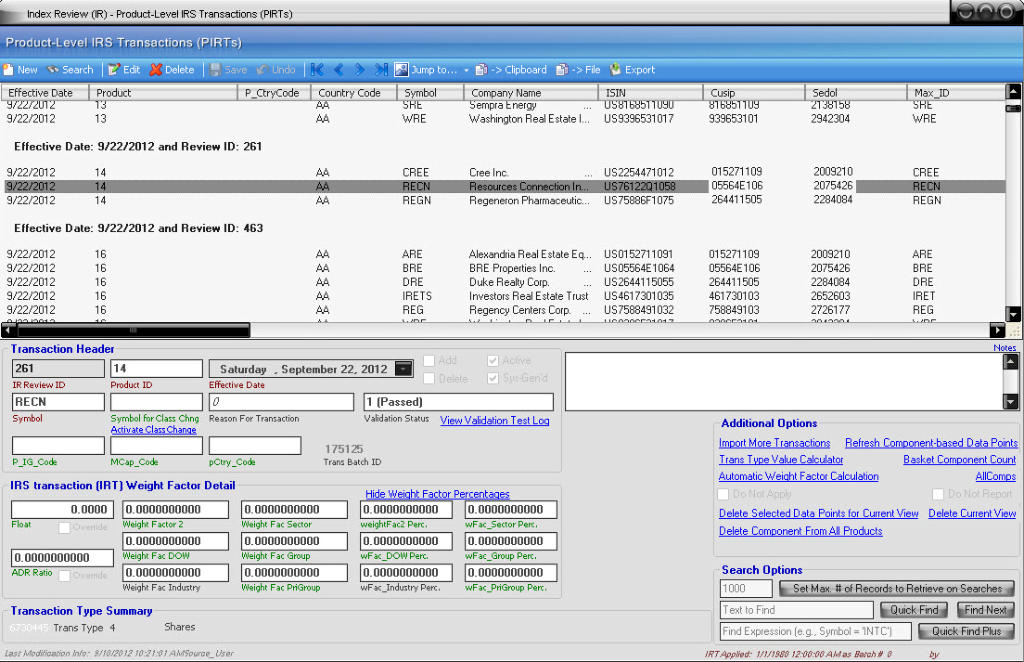Select the Investors Real Estate Trust cell
This screenshot has width=1024, height=662.
[x=529, y=296]
